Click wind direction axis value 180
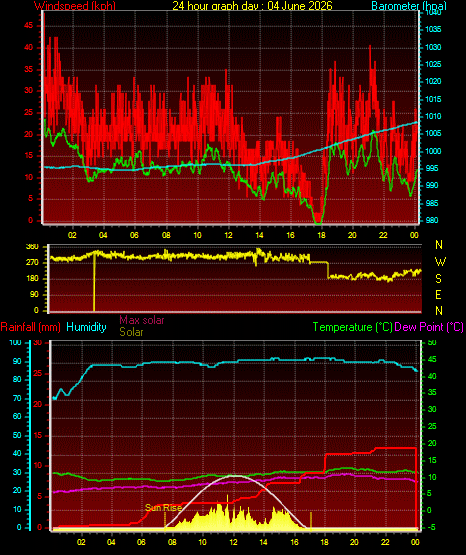Image resolution: width=466 pixels, height=555 pixels. (32, 279)
